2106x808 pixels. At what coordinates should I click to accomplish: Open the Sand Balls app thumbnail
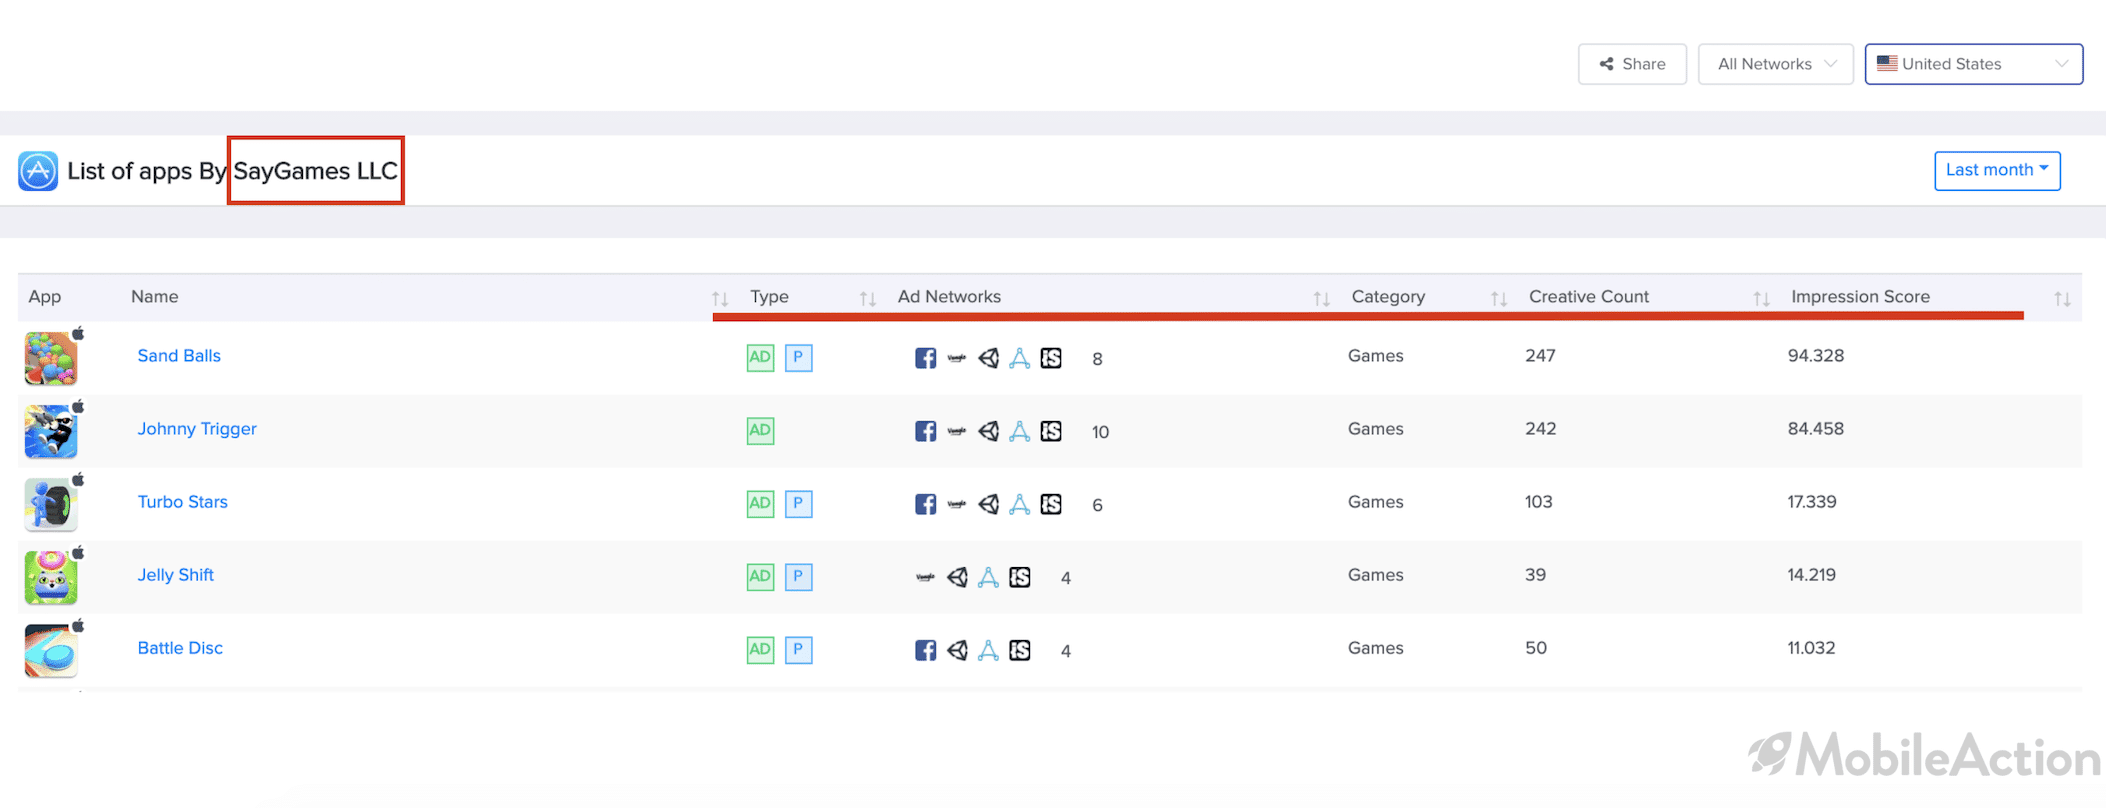(x=51, y=358)
